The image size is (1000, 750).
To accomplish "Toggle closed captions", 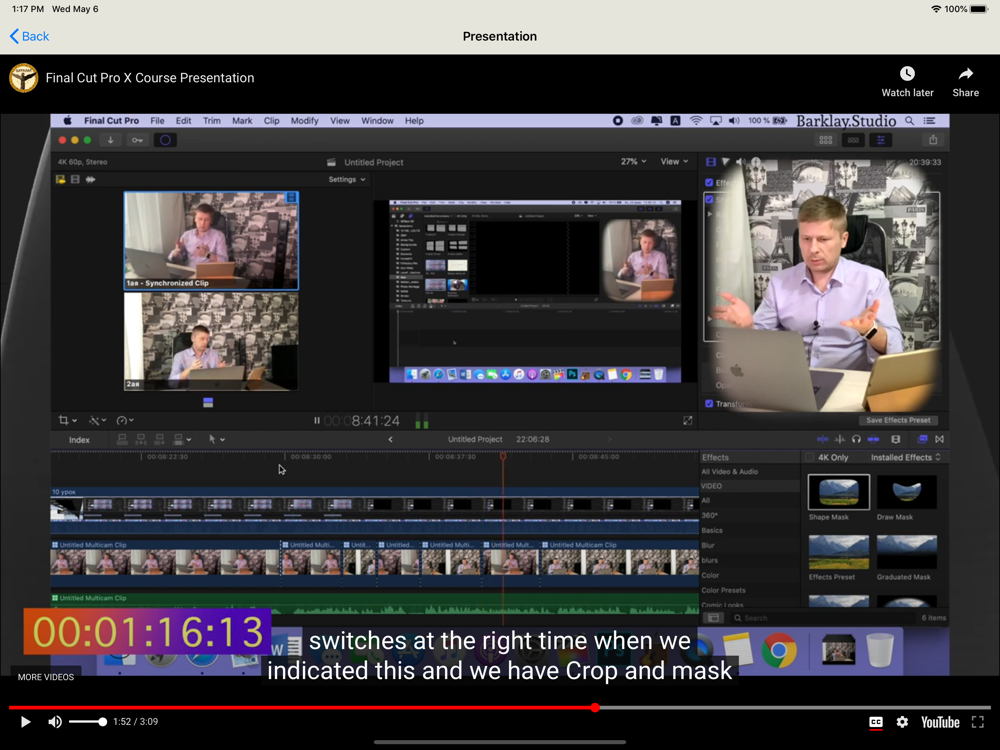I will tap(876, 722).
